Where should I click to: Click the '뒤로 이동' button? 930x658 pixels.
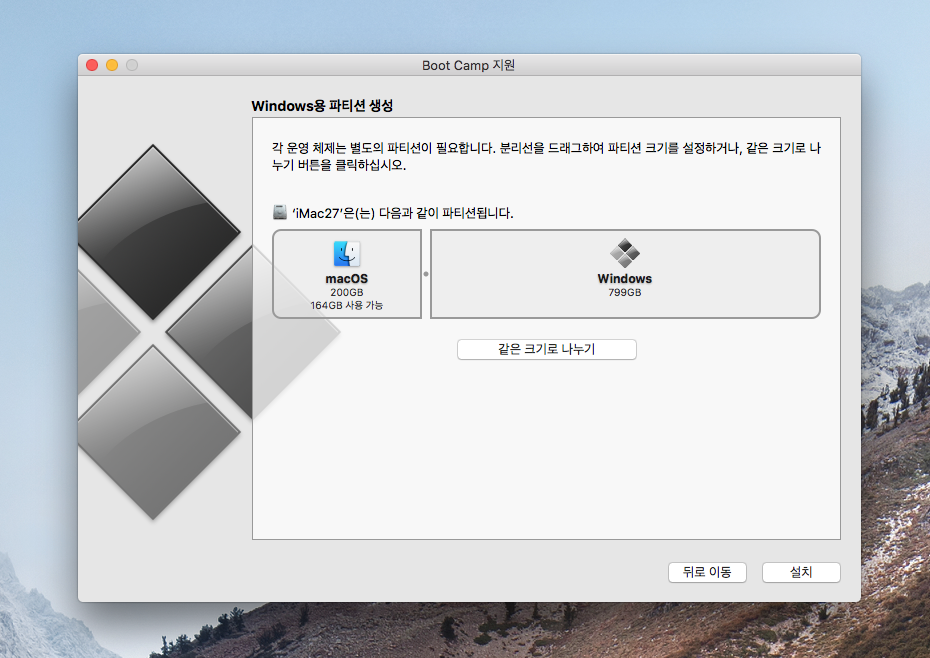point(707,572)
